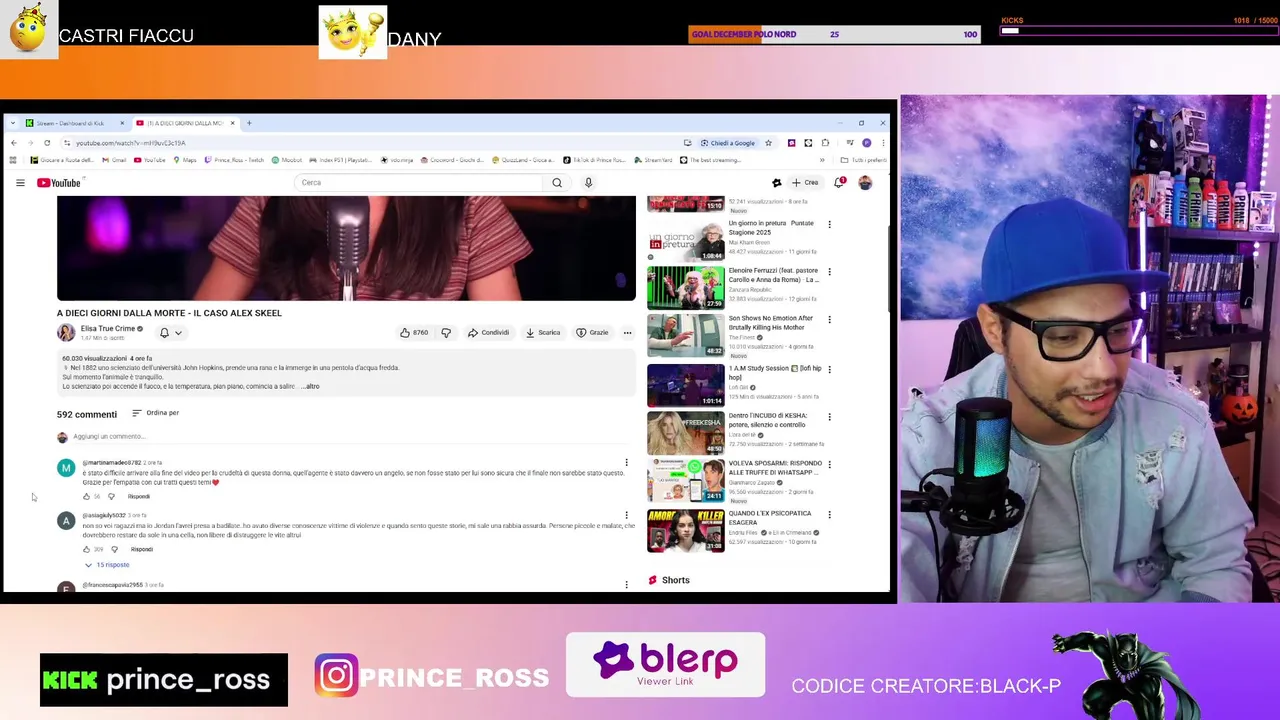Open the YouTube account avatar menu
Screen dimensions: 1280x720
coord(865,183)
